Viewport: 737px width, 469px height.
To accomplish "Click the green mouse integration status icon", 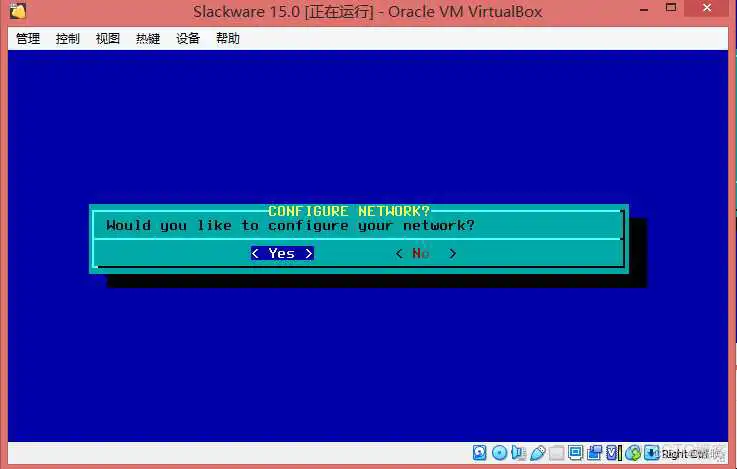I will coord(633,453).
